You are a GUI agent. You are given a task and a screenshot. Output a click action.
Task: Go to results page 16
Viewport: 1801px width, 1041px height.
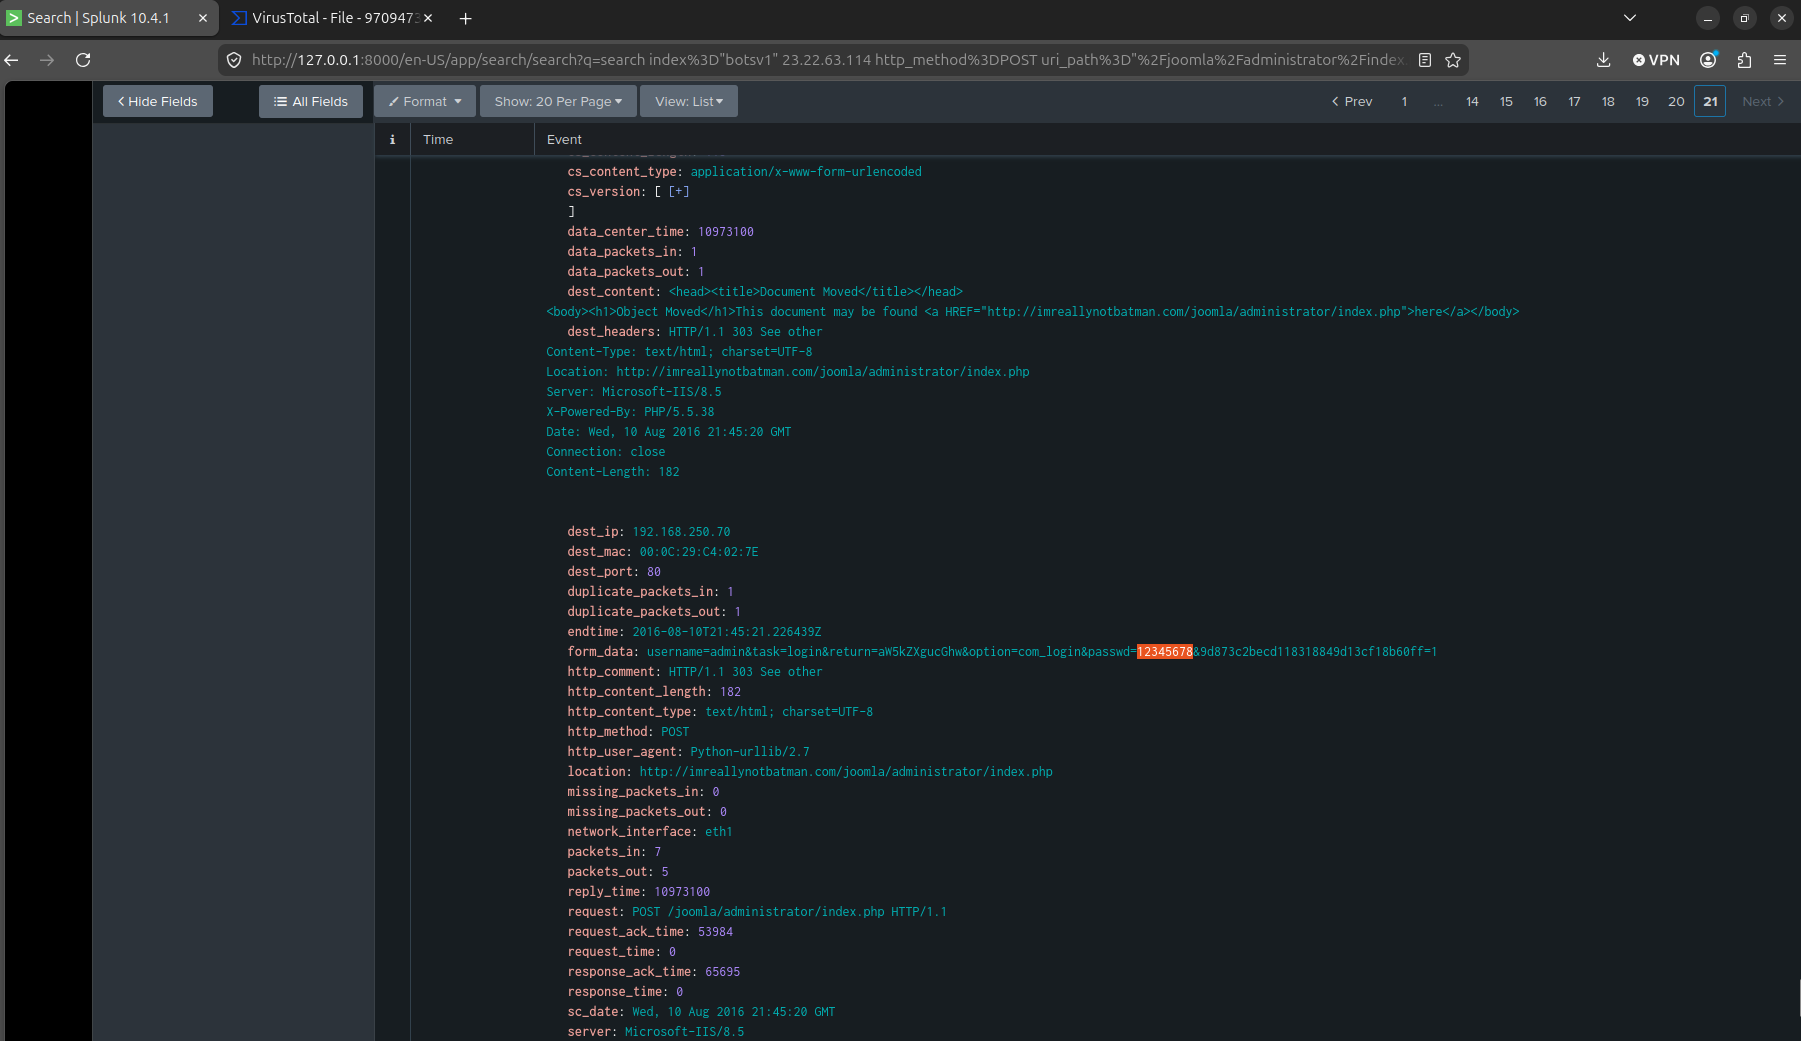coord(1540,101)
